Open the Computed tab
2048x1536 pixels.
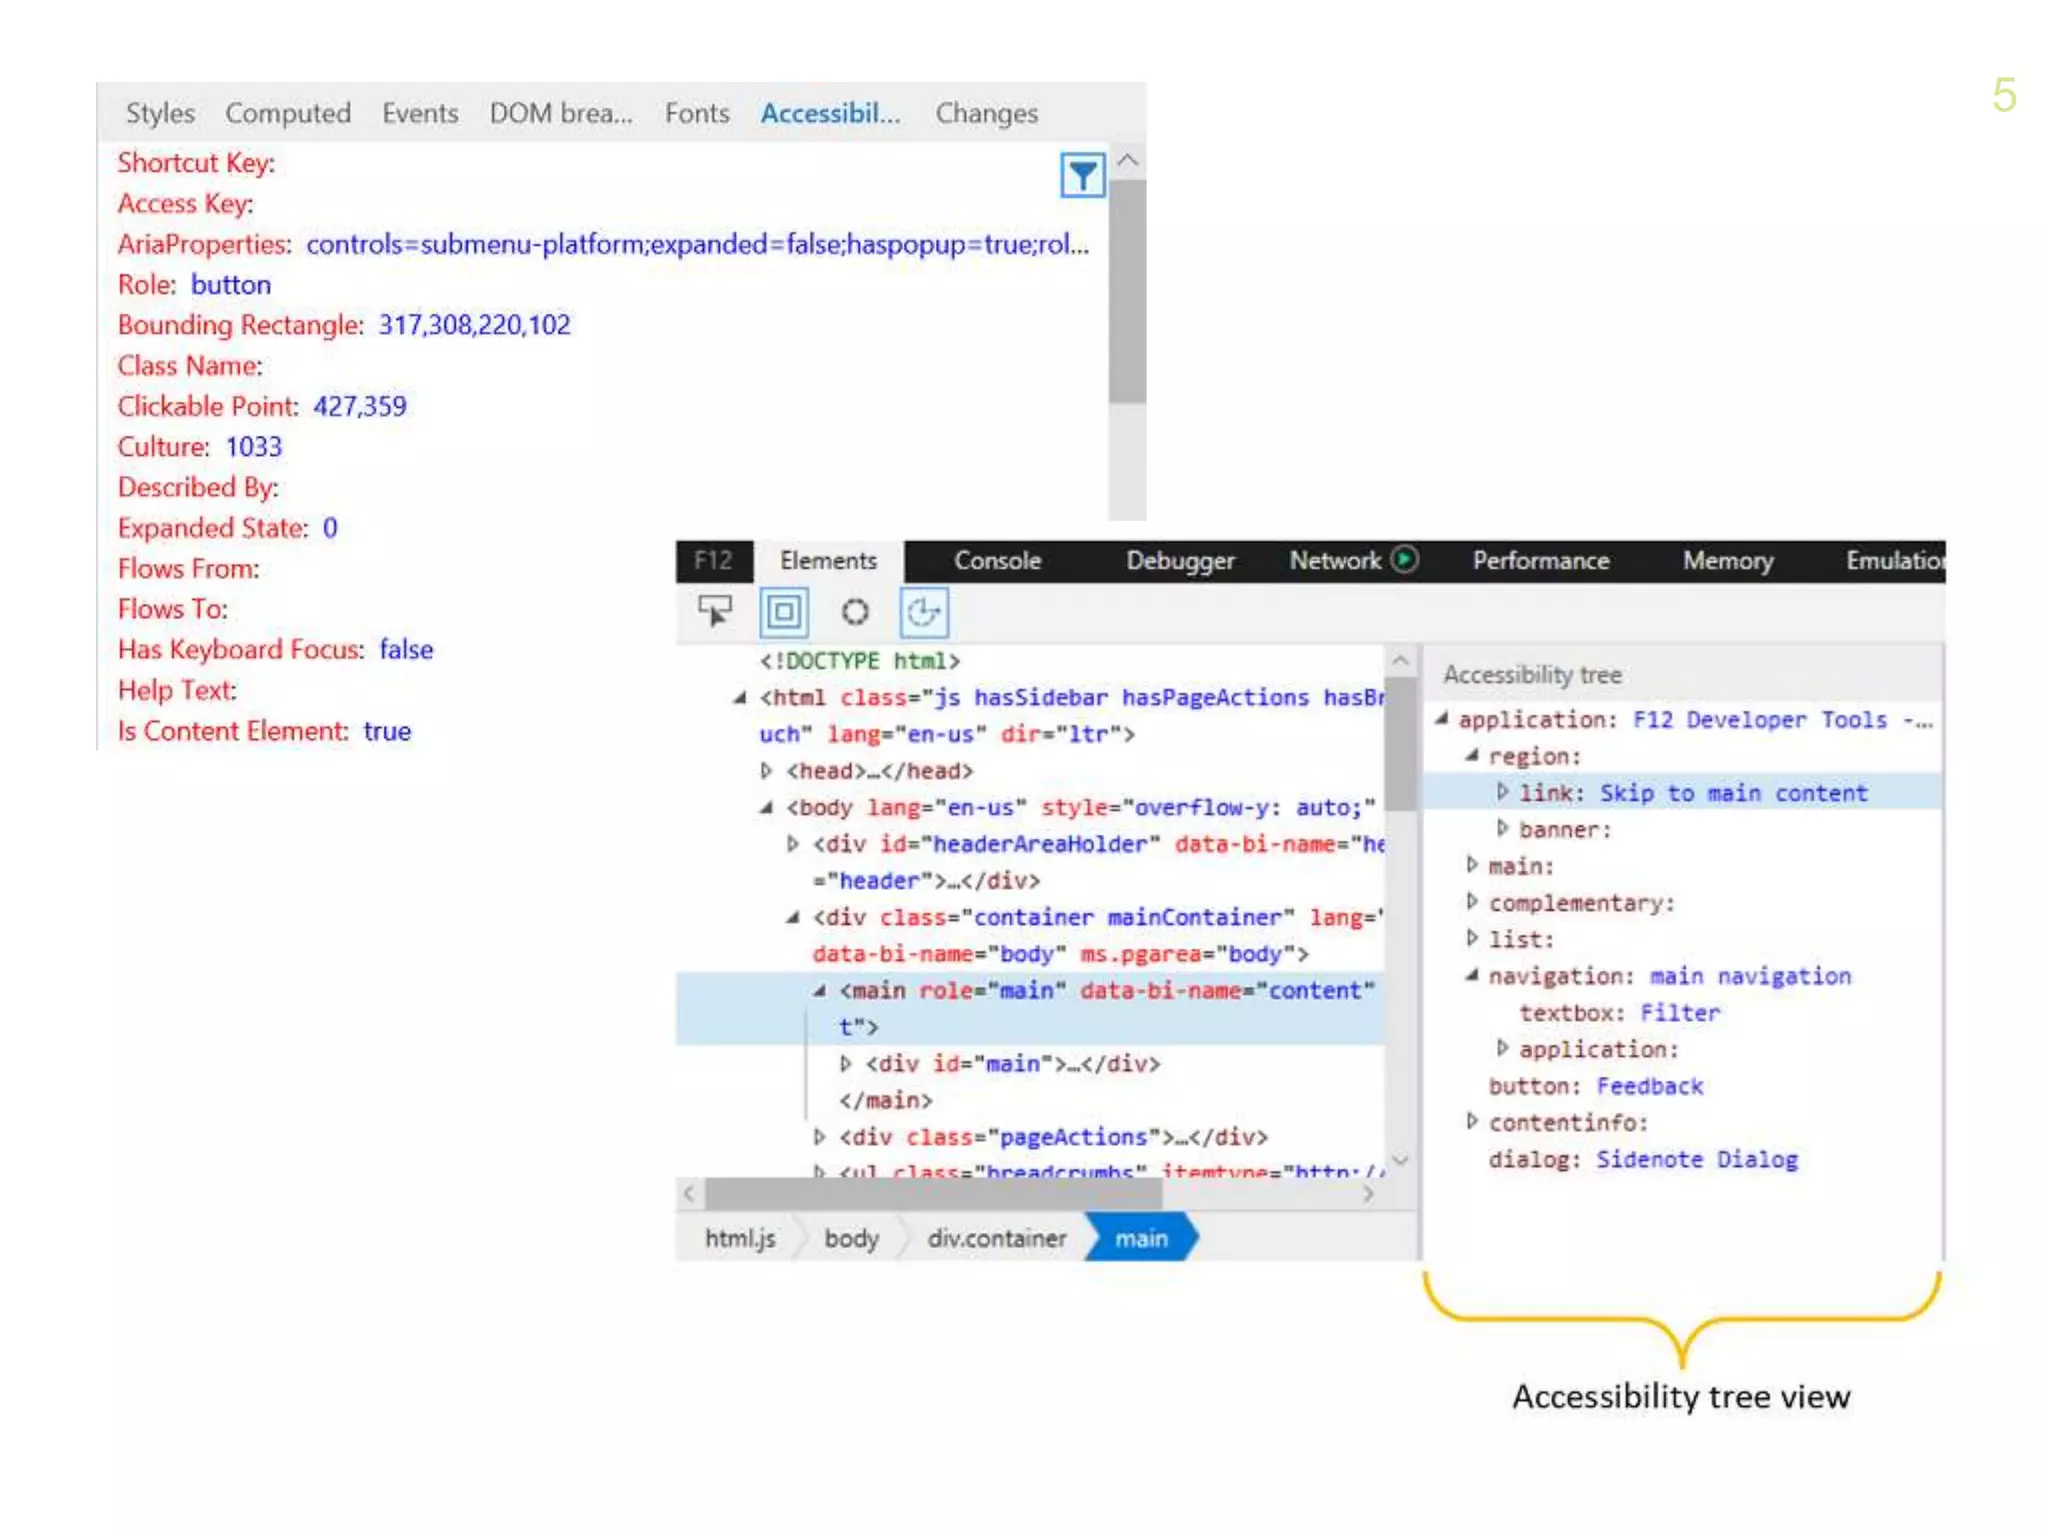287,113
